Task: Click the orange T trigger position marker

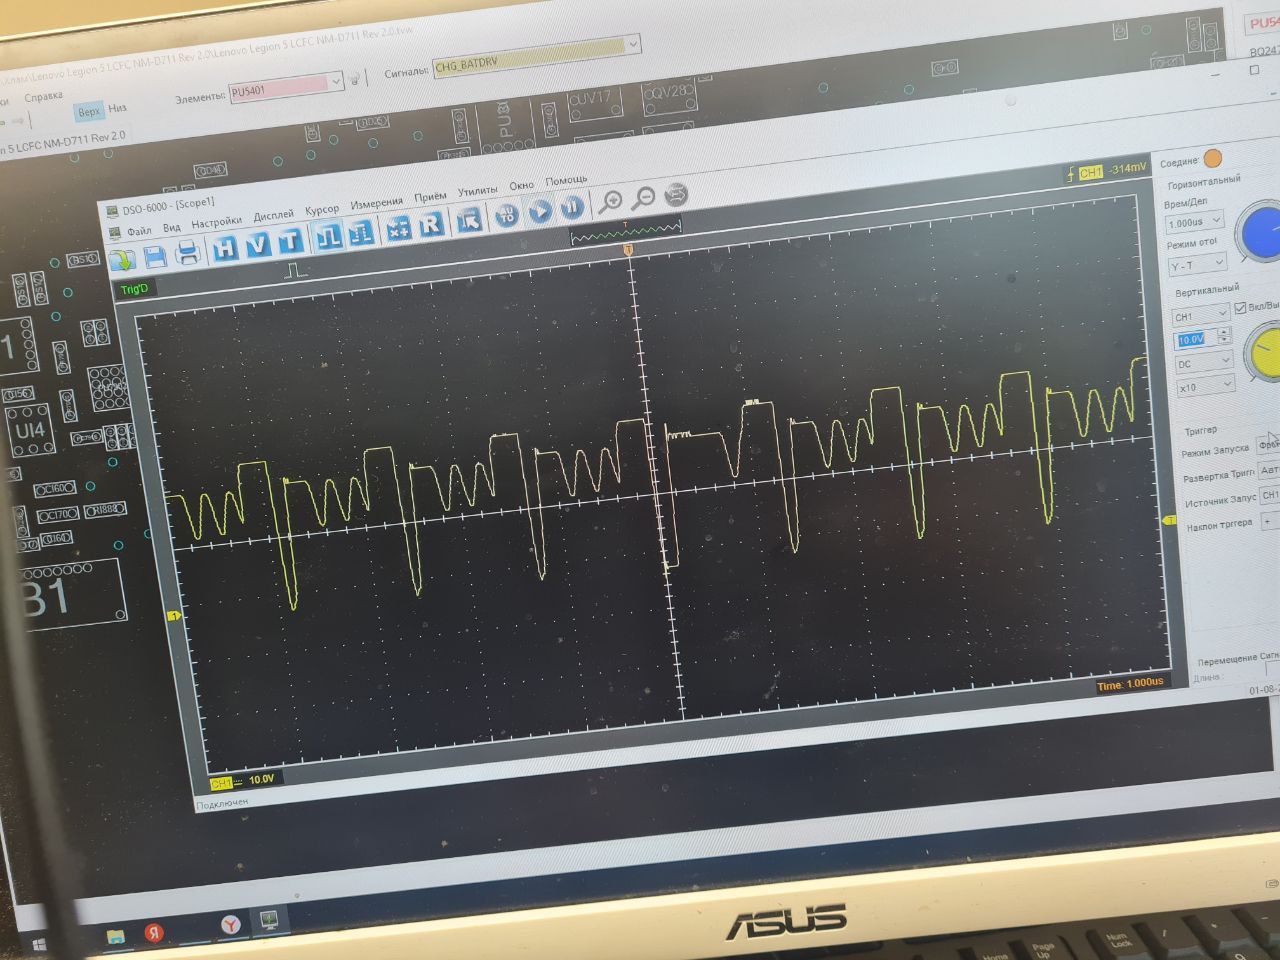Action: 629,249
